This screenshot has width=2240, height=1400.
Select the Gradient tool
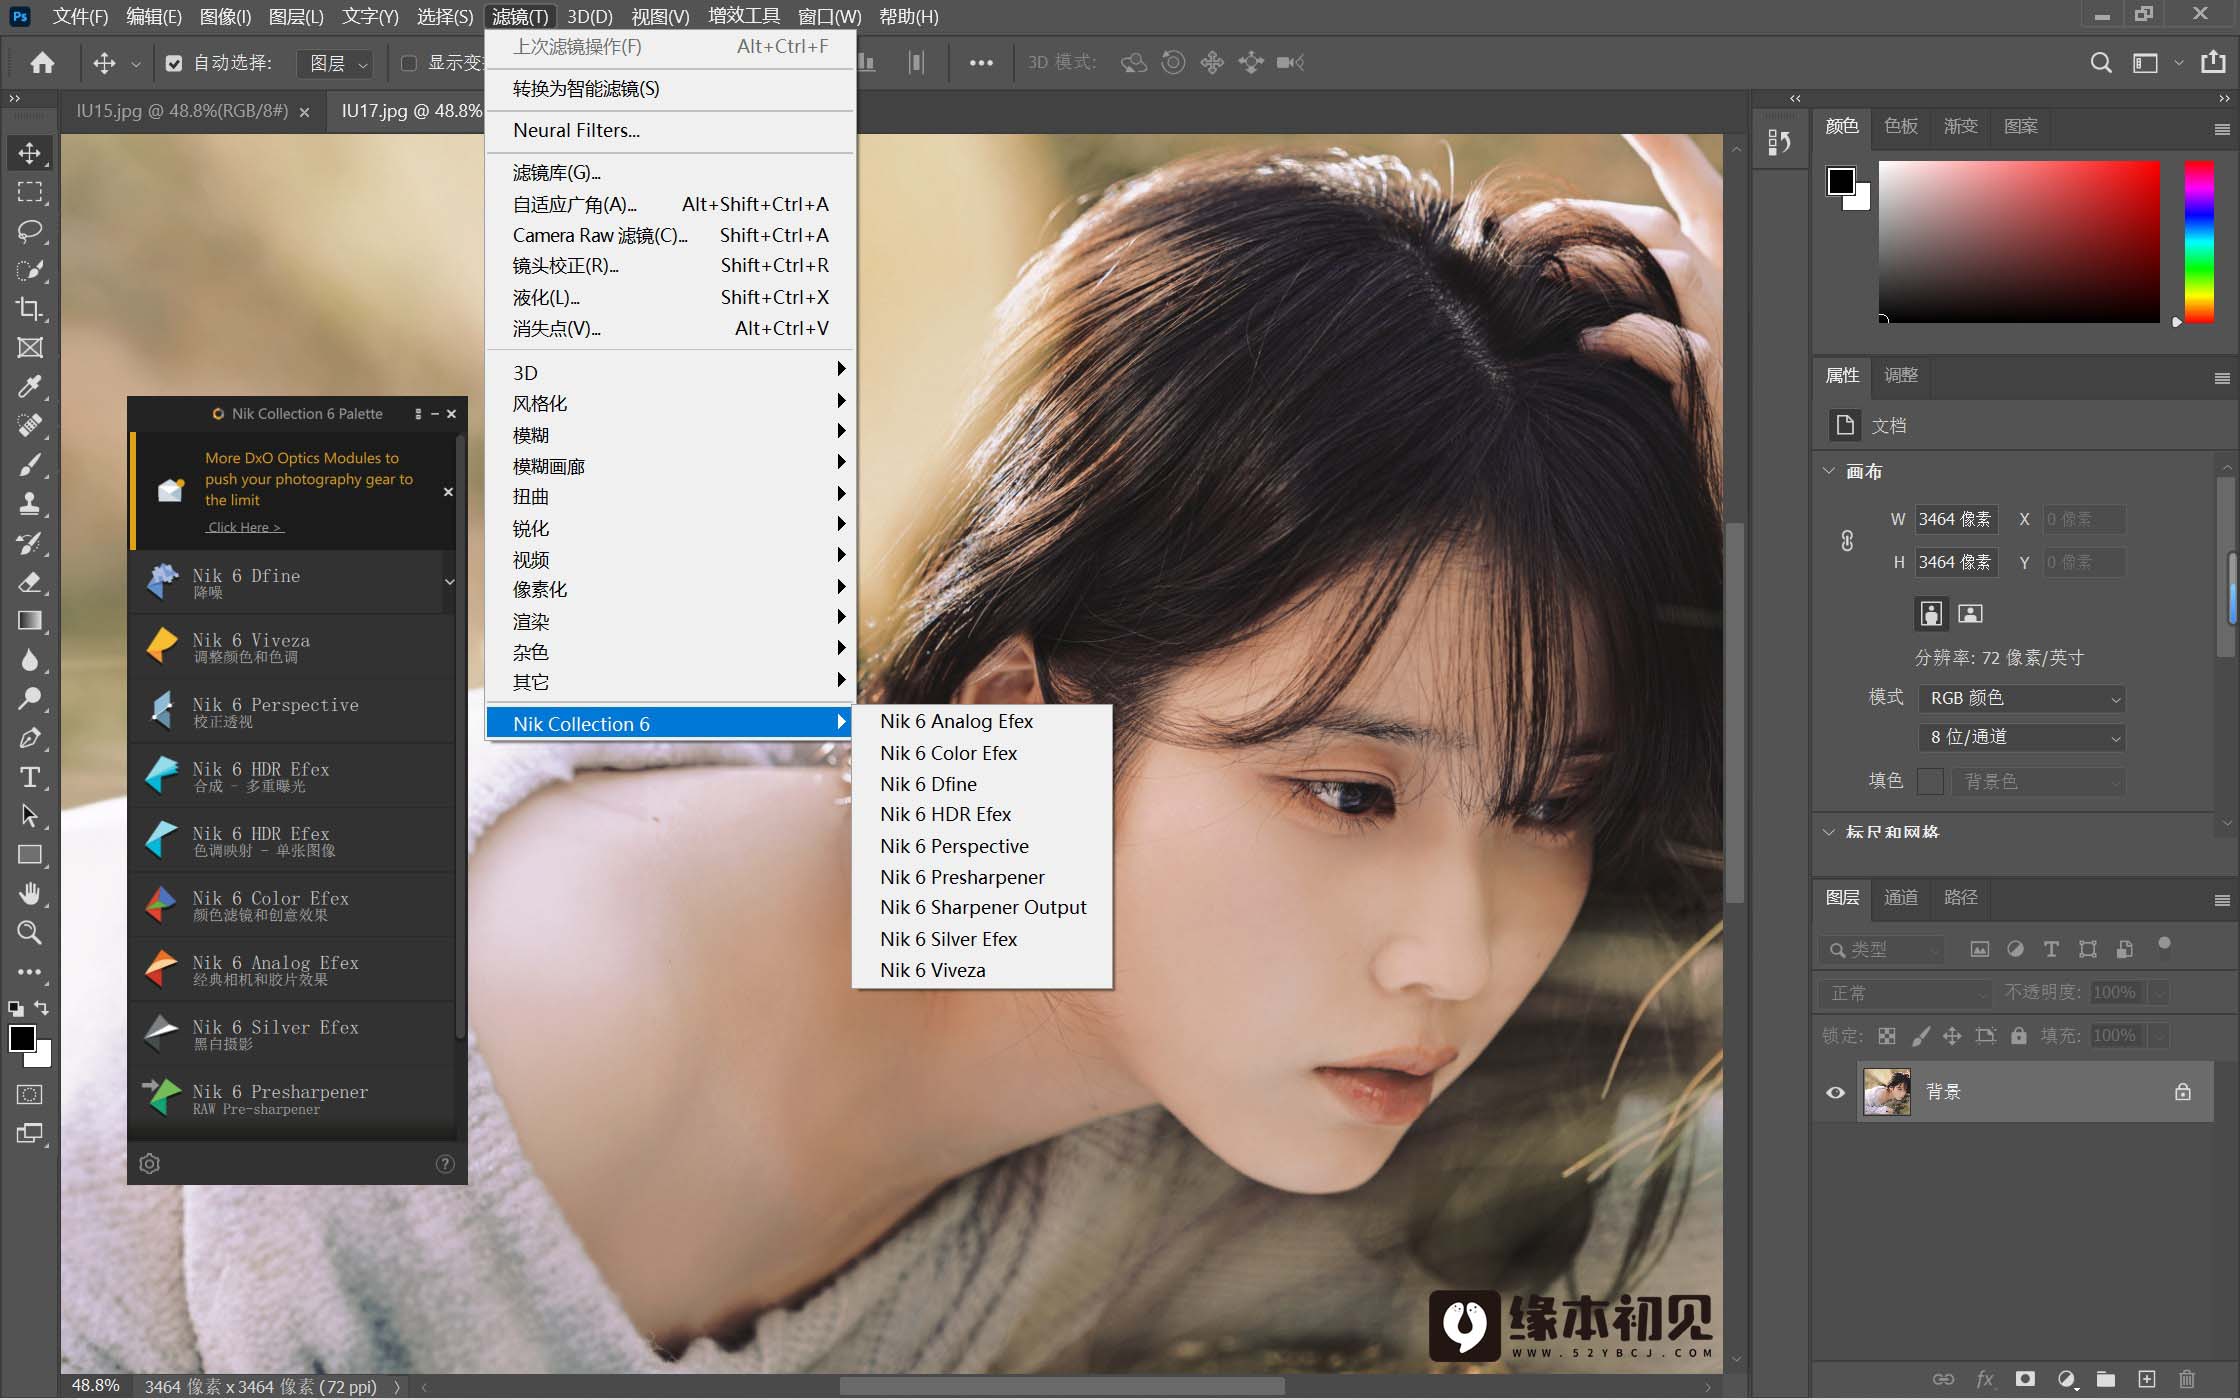30,621
